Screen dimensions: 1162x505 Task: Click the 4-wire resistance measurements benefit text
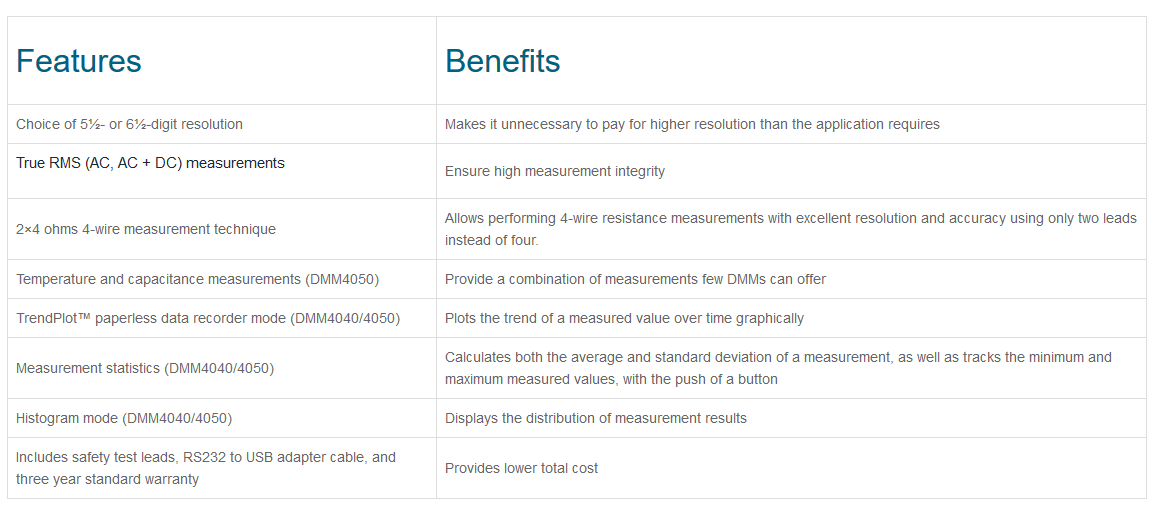pyautogui.click(x=791, y=230)
